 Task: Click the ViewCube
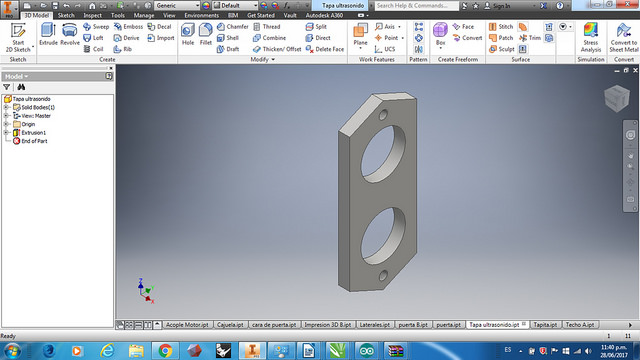pyautogui.click(x=617, y=98)
